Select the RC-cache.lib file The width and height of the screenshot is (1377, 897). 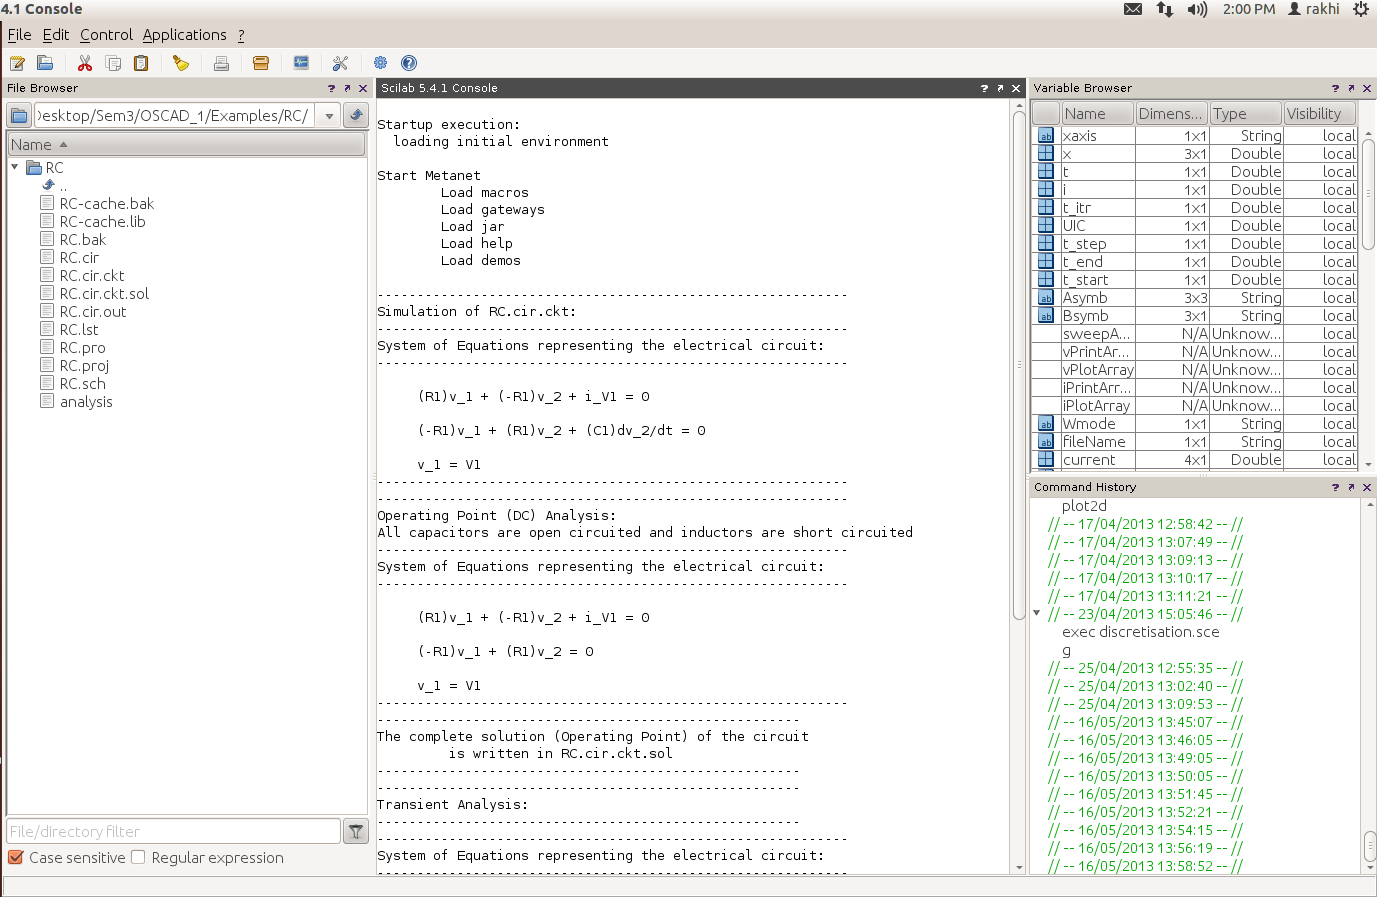[102, 221]
